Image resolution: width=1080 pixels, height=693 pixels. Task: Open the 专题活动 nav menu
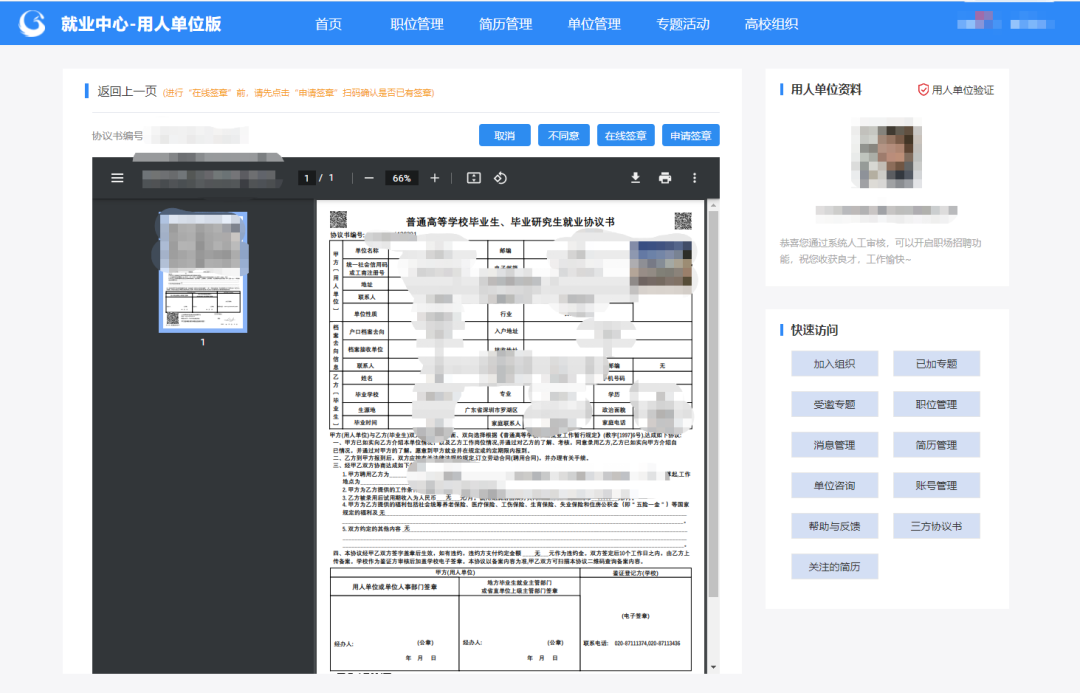tap(683, 24)
